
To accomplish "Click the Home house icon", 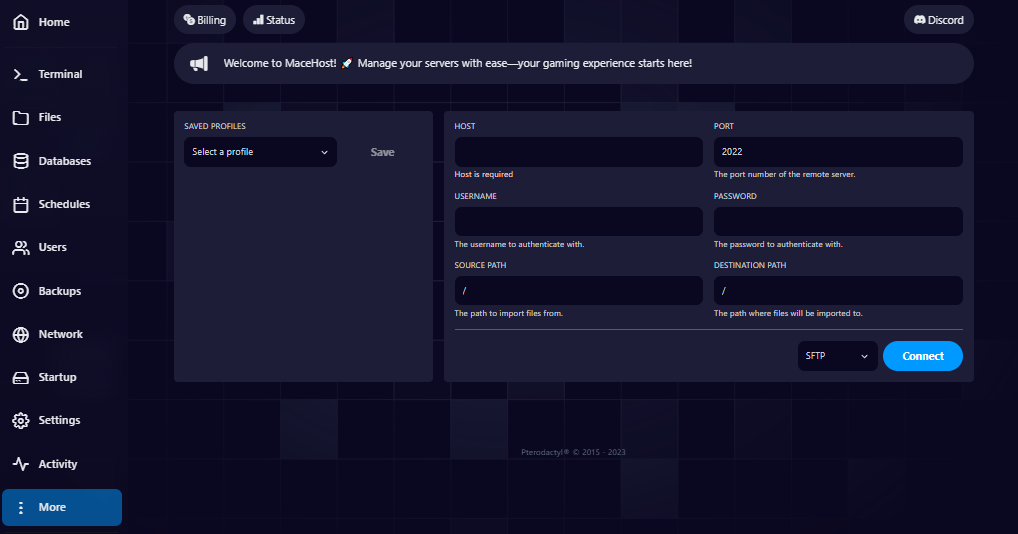I will pos(21,22).
